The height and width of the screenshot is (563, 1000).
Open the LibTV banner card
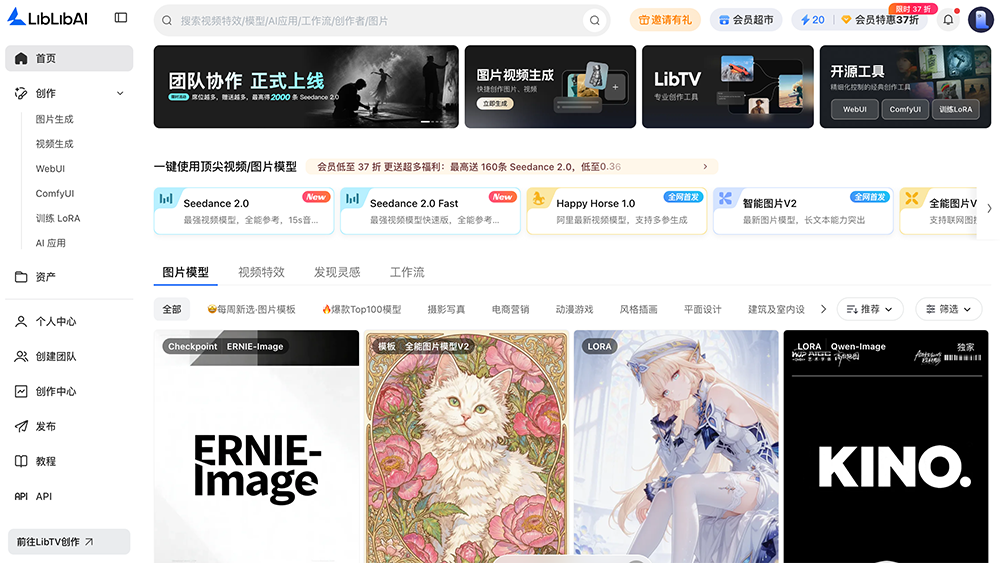click(728, 87)
